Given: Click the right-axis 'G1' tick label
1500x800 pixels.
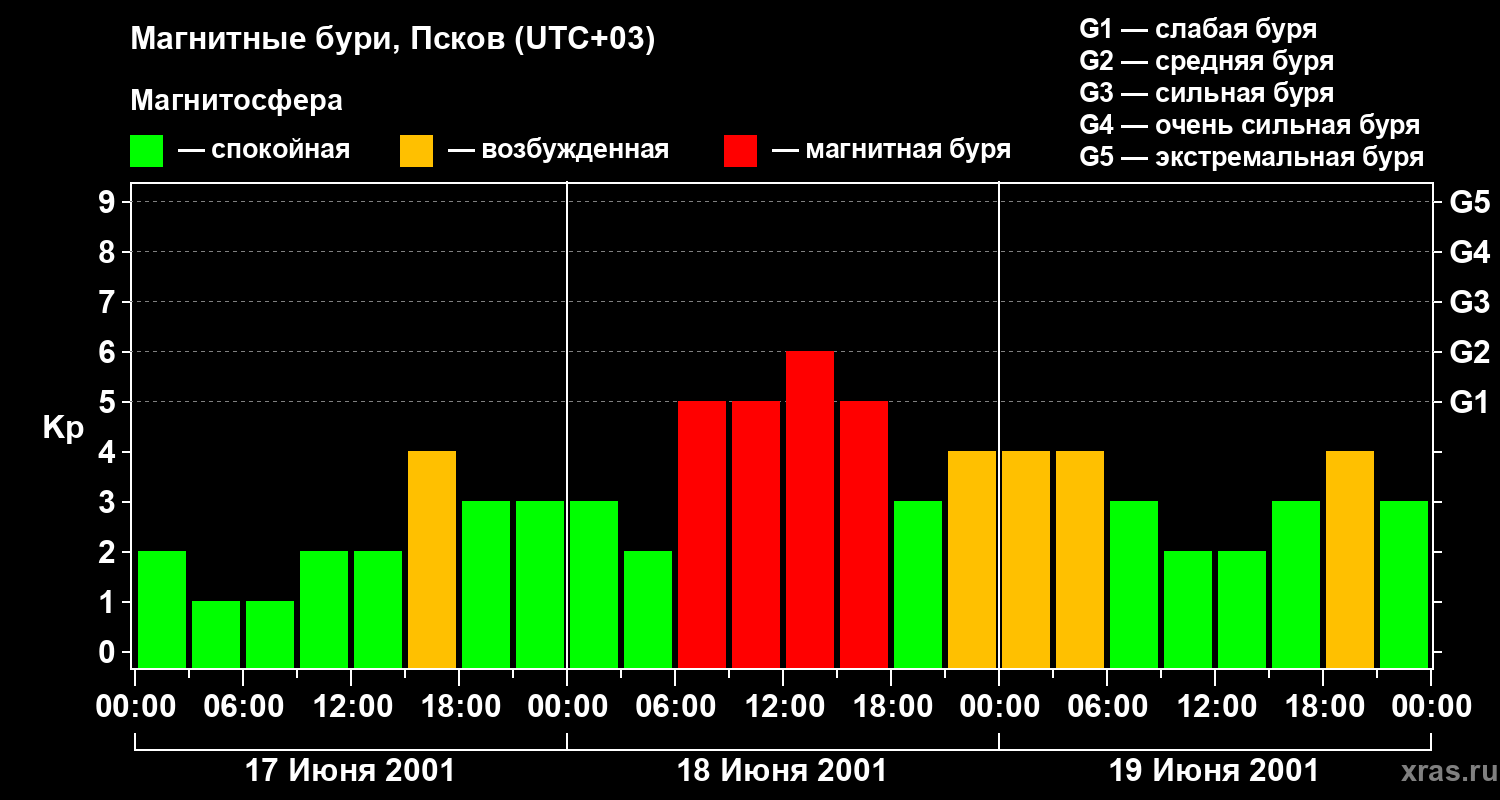Looking at the screenshot, I should tap(1469, 402).
